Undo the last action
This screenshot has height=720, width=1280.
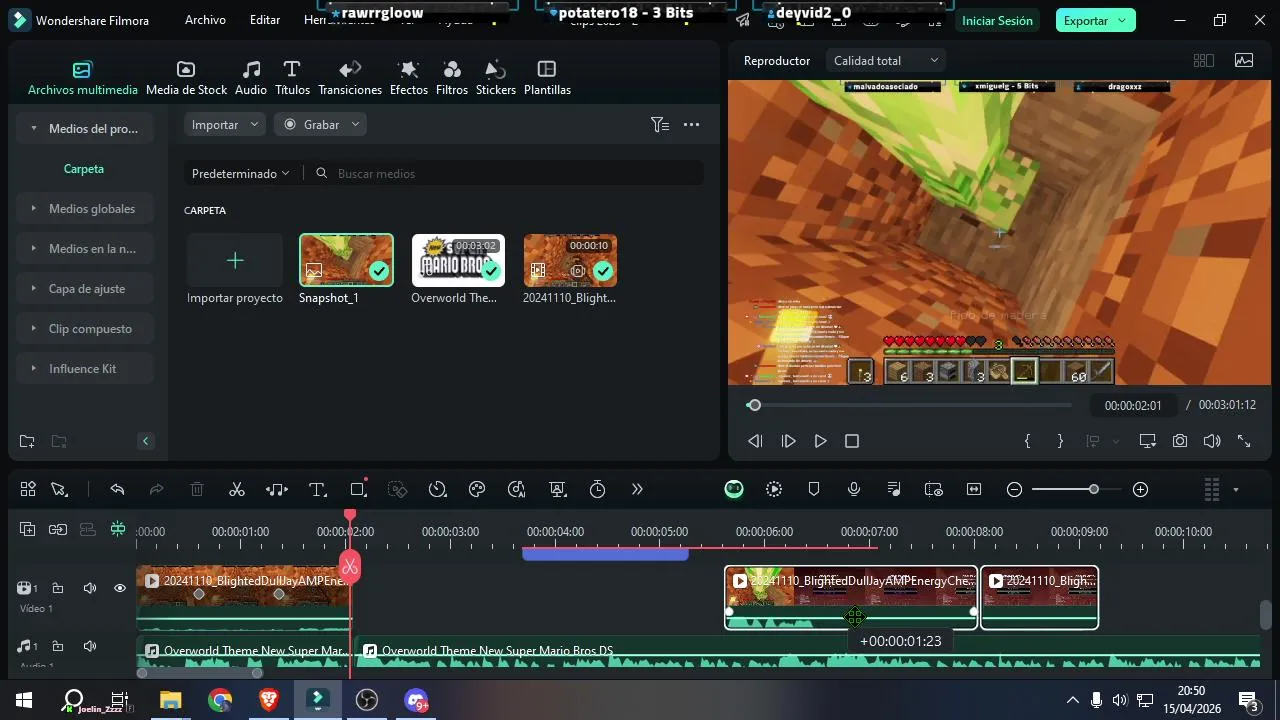tap(117, 489)
